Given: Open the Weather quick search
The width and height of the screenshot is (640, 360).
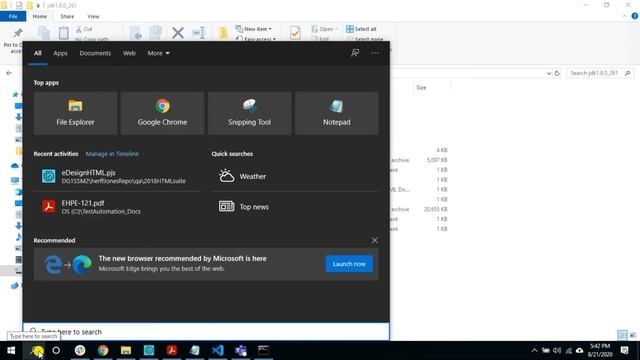Looking at the screenshot, I should (295, 176).
